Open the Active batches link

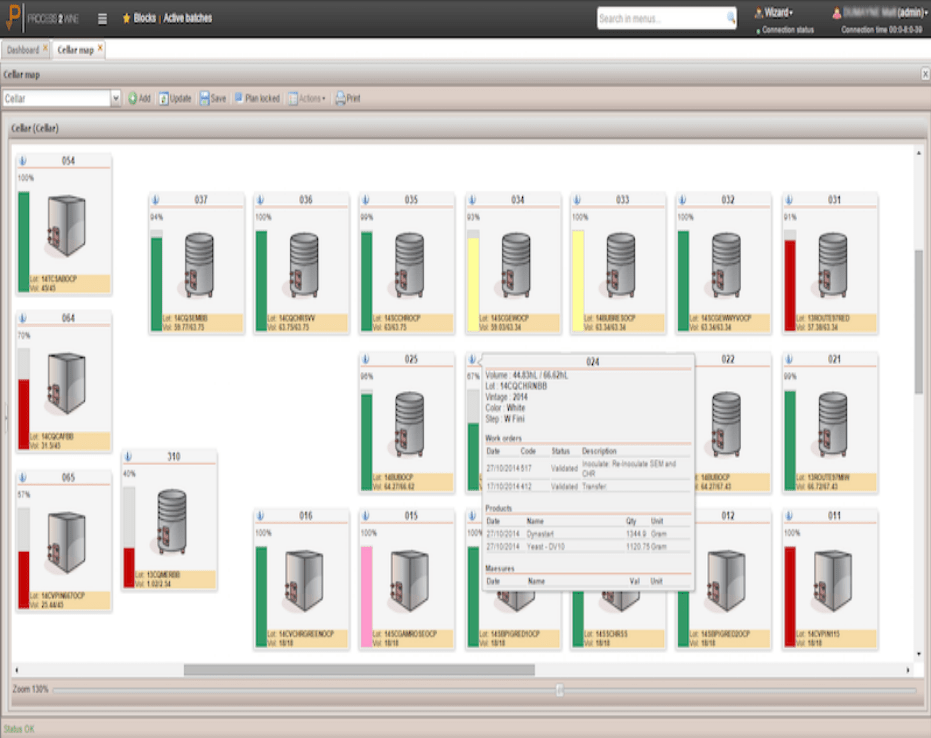coord(188,18)
